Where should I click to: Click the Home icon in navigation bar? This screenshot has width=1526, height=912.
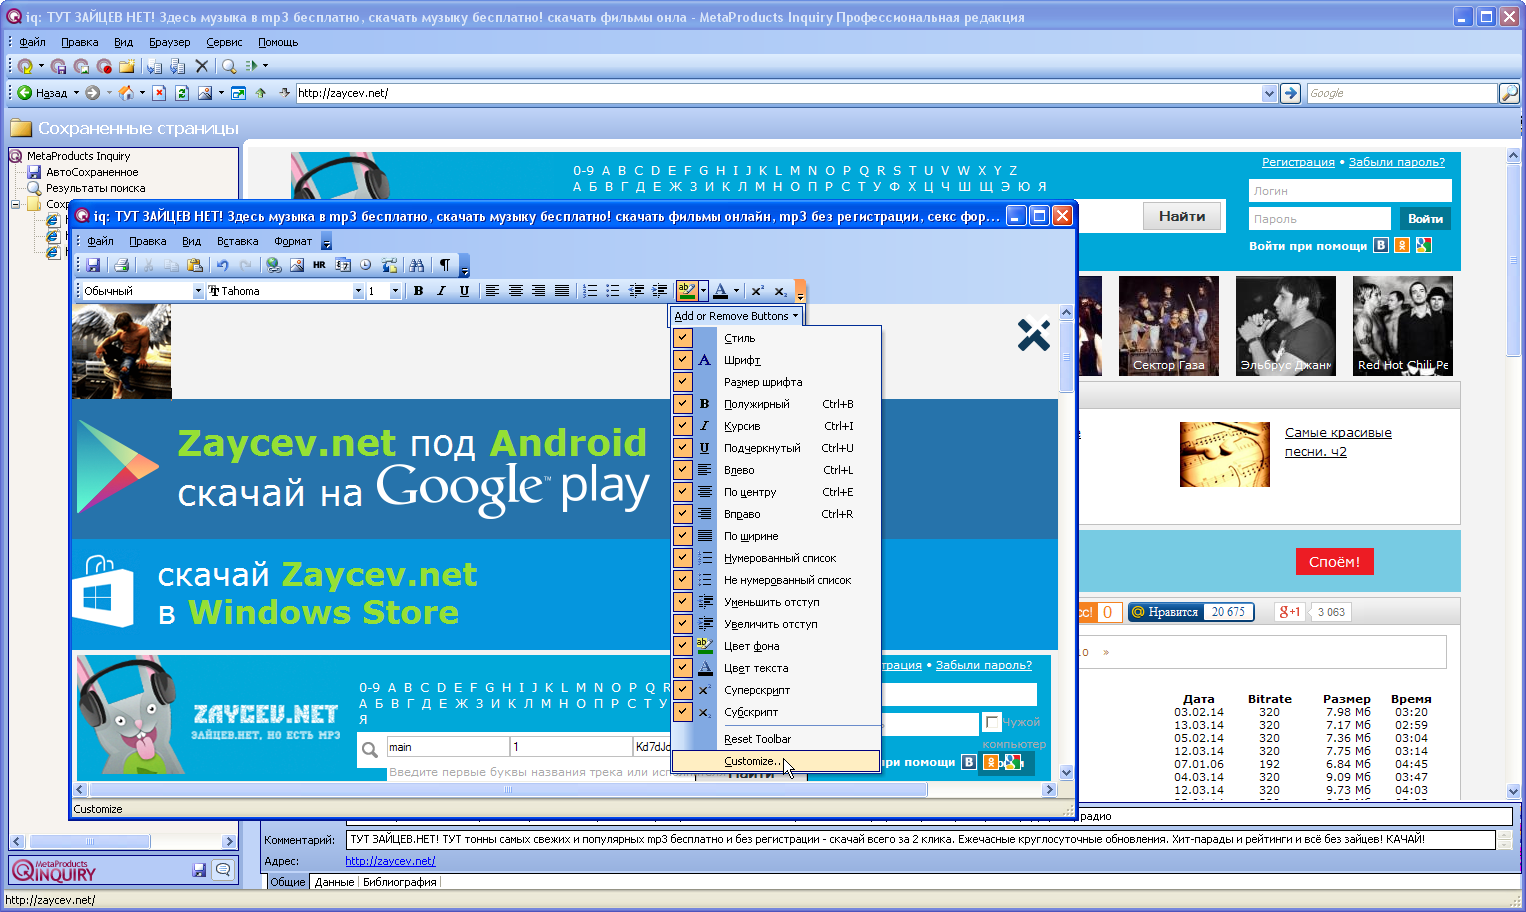tap(126, 93)
